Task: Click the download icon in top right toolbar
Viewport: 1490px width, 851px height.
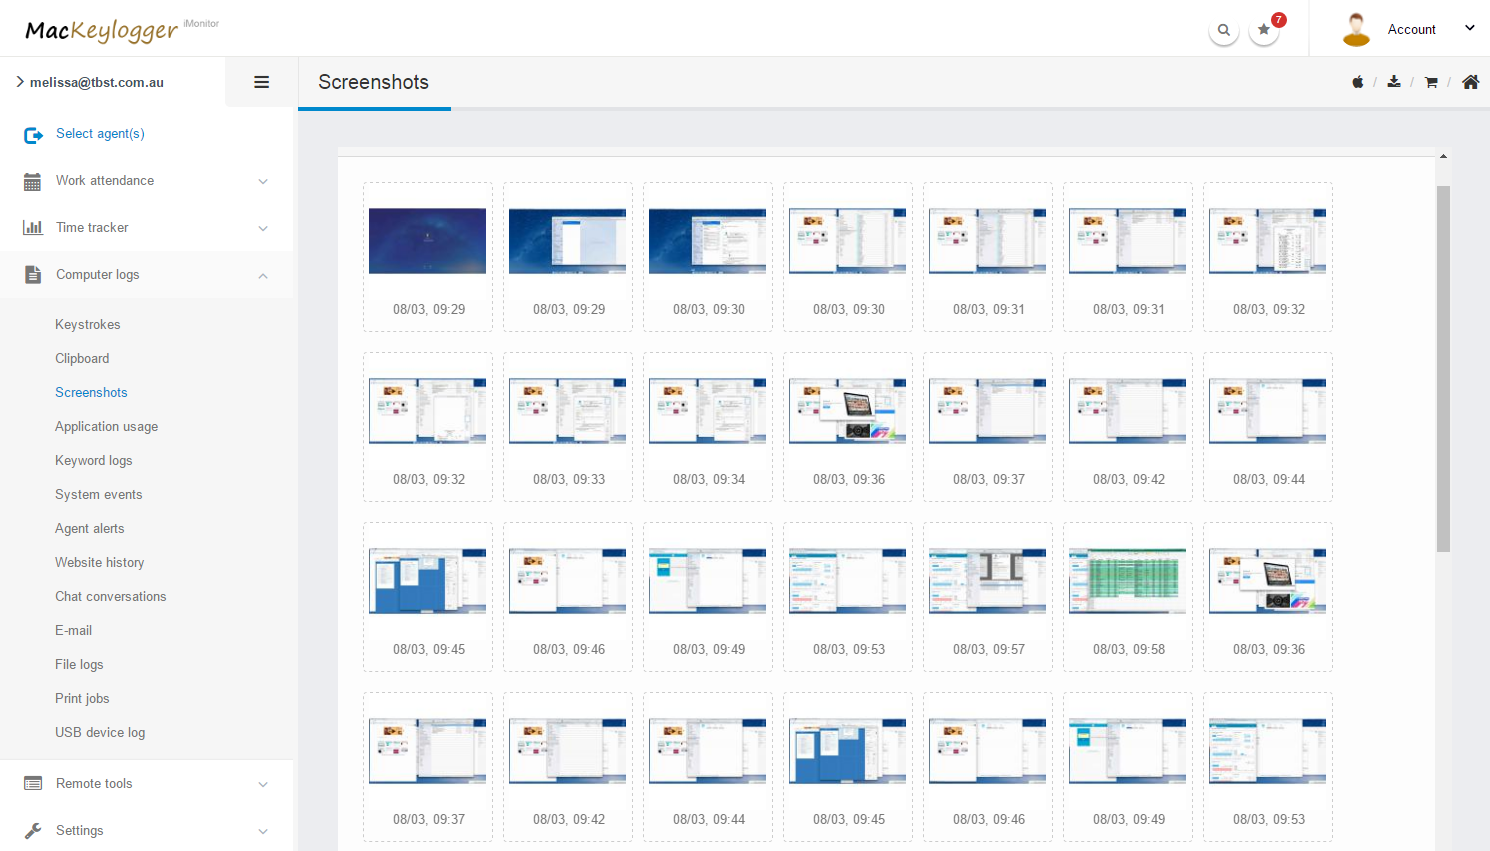Action: [x=1394, y=82]
